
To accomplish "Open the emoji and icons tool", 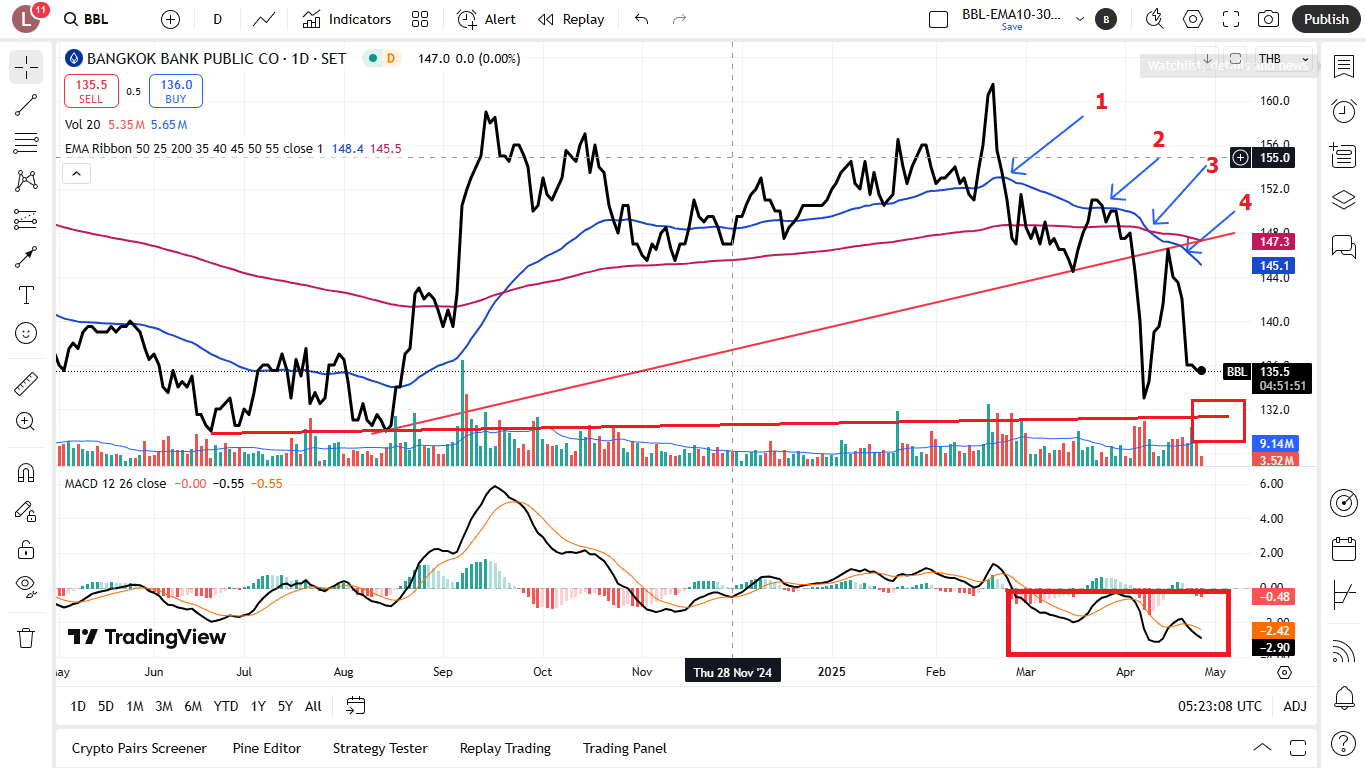I will click(26, 333).
